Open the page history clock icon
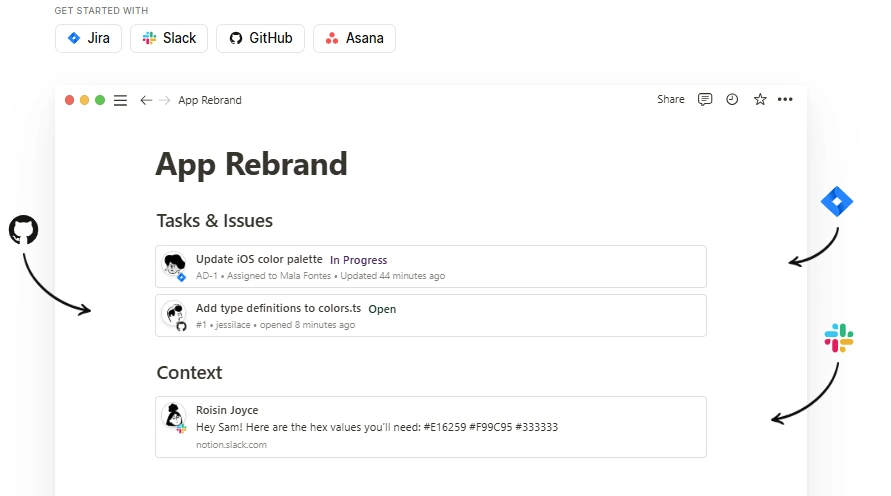The height and width of the screenshot is (496, 891). click(x=732, y=99)
